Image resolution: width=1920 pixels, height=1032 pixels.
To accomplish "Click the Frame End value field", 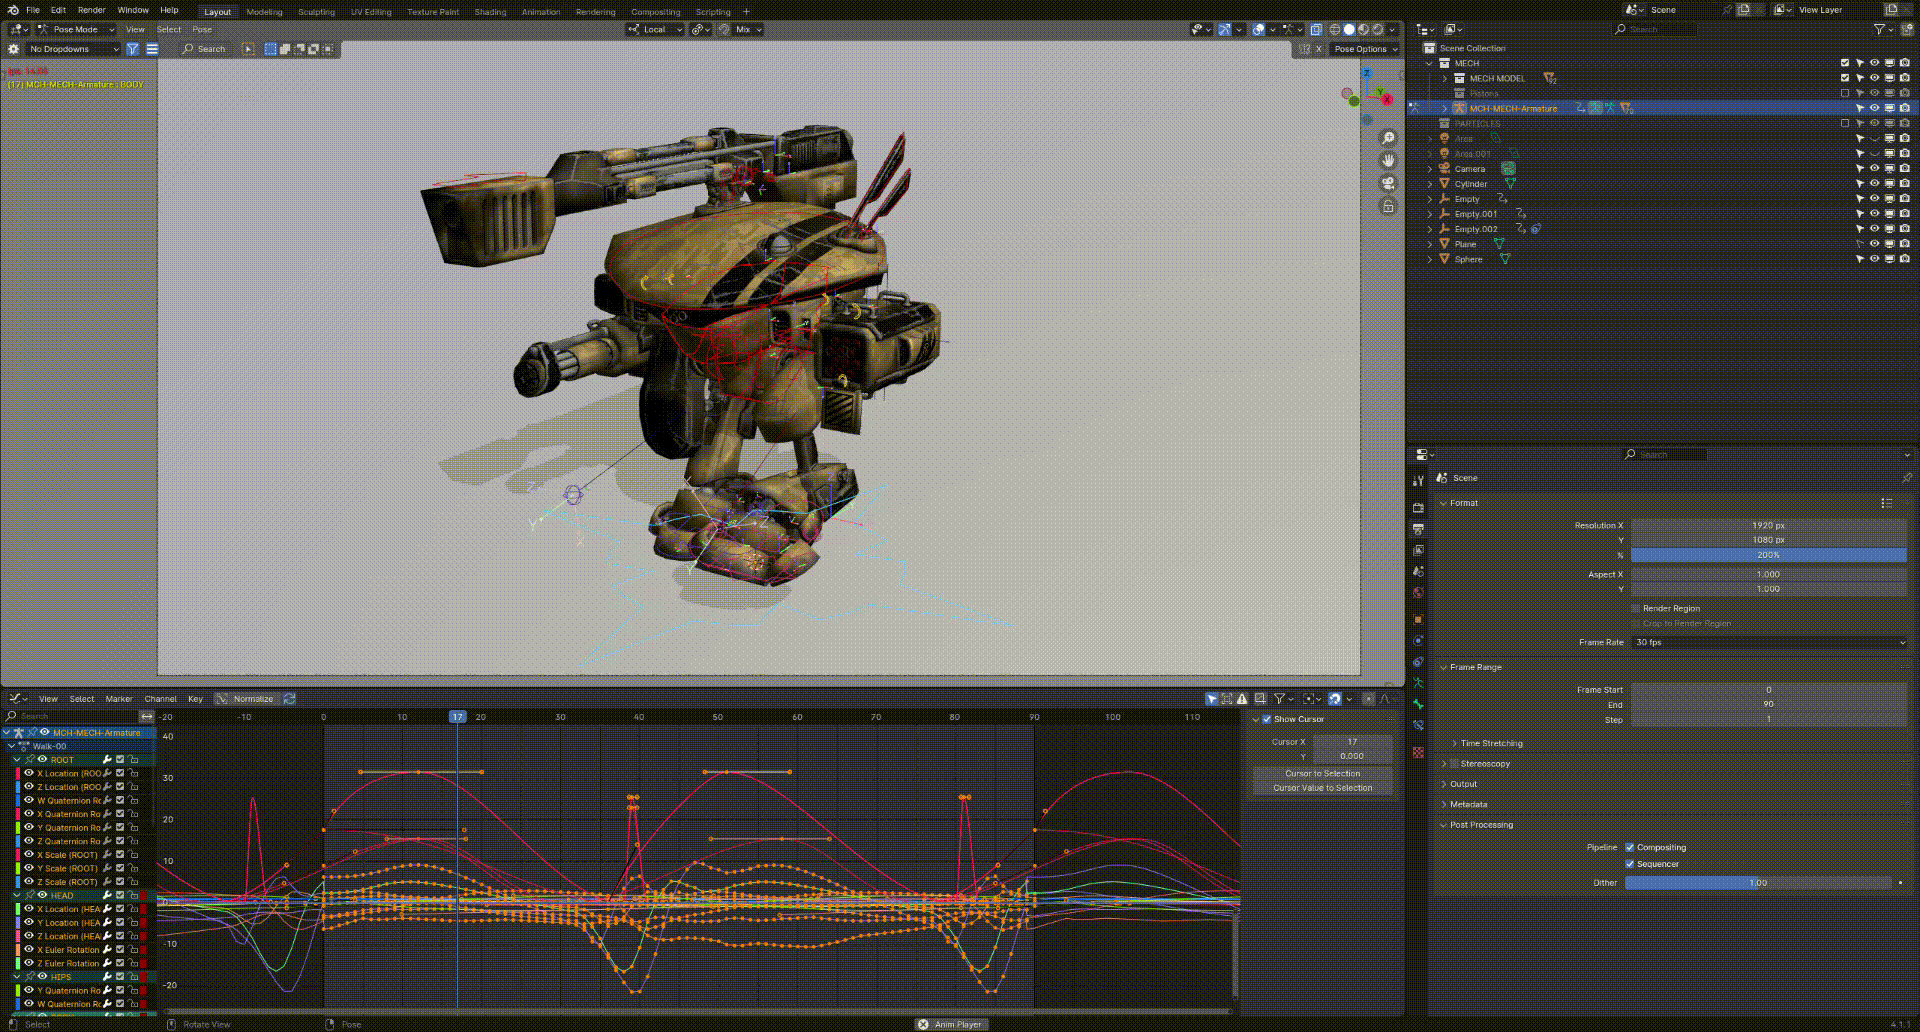I will coord(1769,704).
